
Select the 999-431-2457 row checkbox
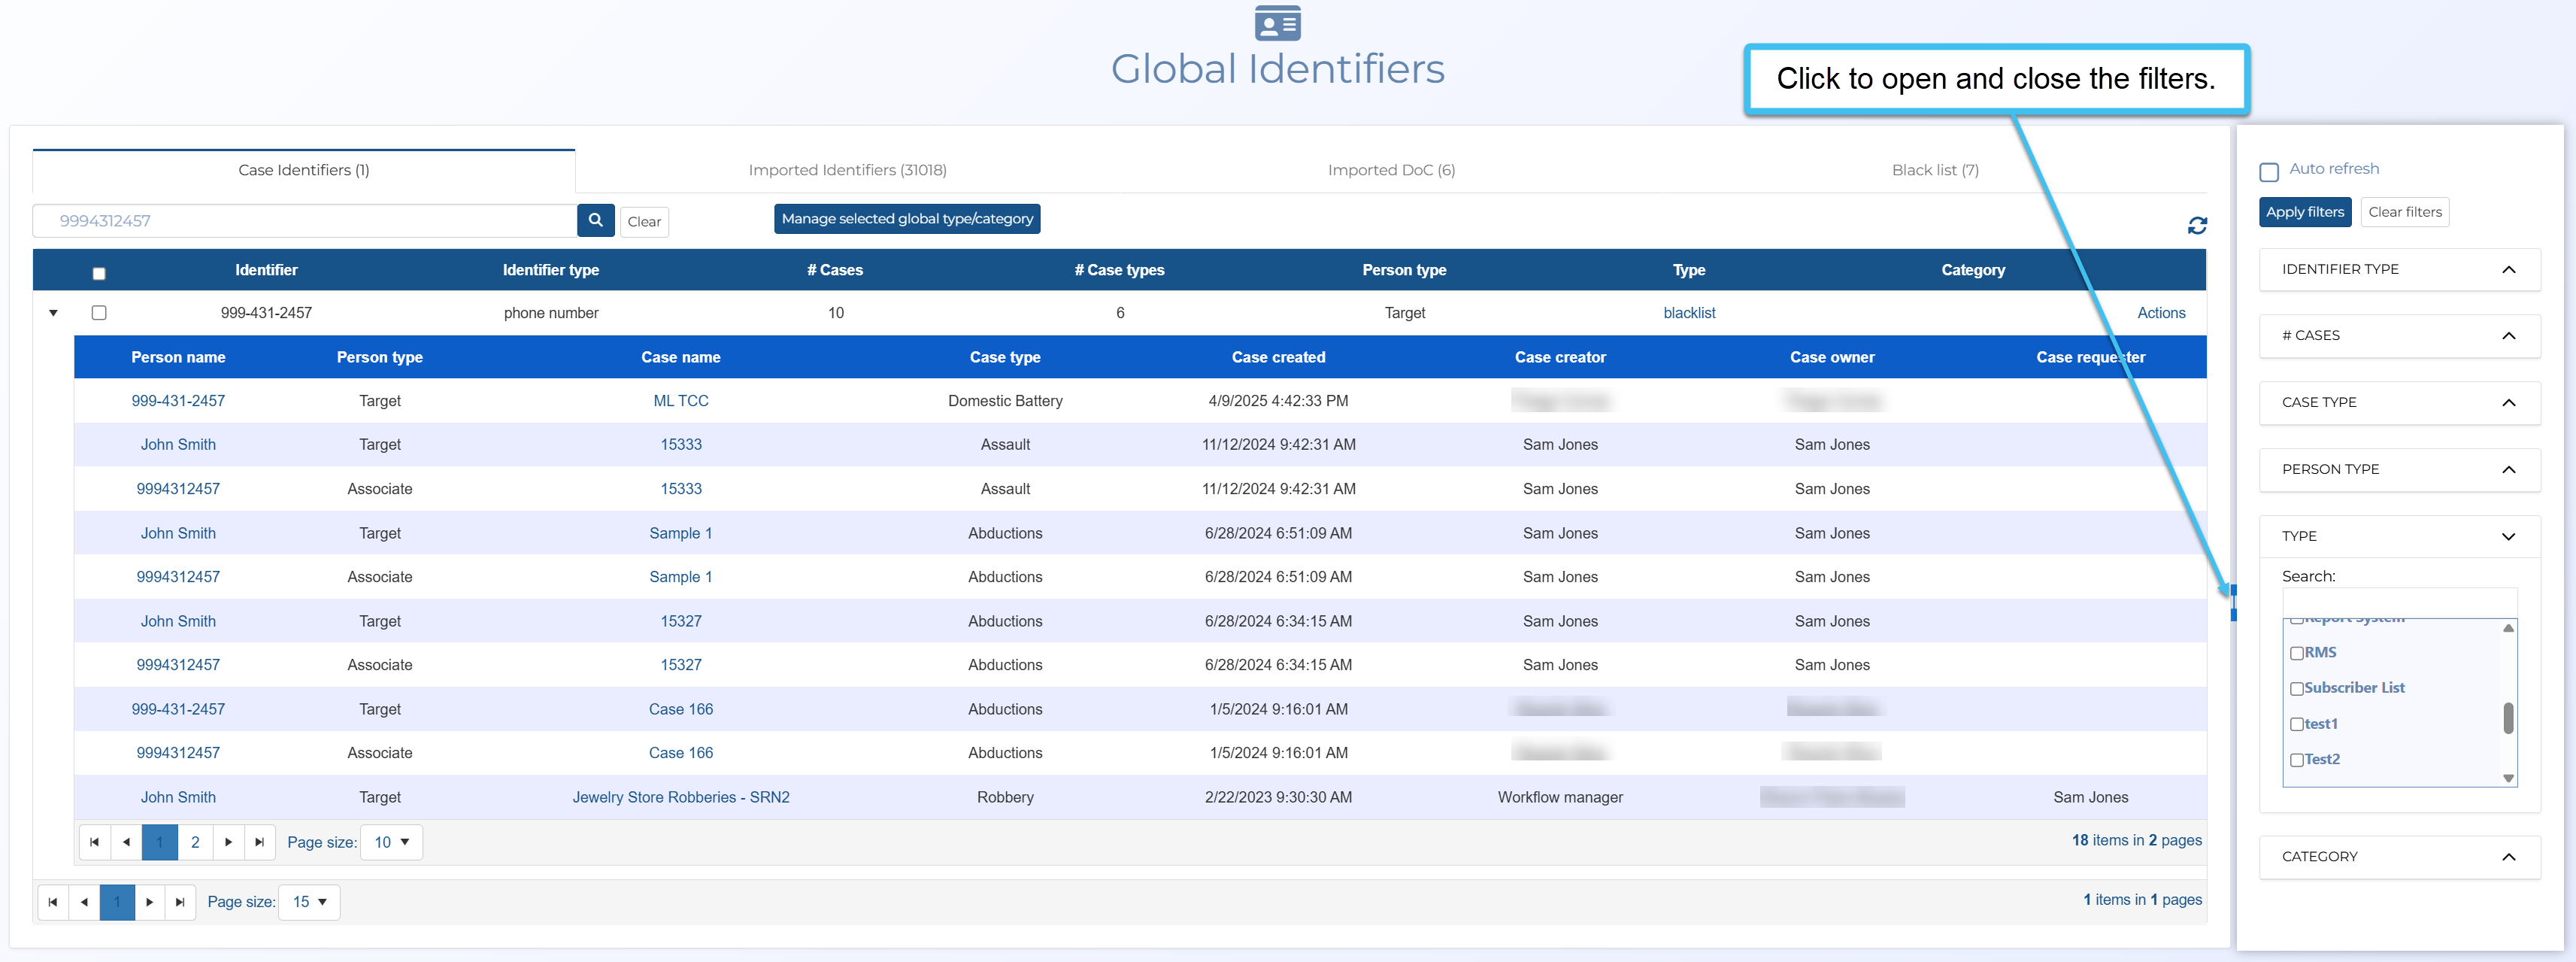tap(99, 313)
